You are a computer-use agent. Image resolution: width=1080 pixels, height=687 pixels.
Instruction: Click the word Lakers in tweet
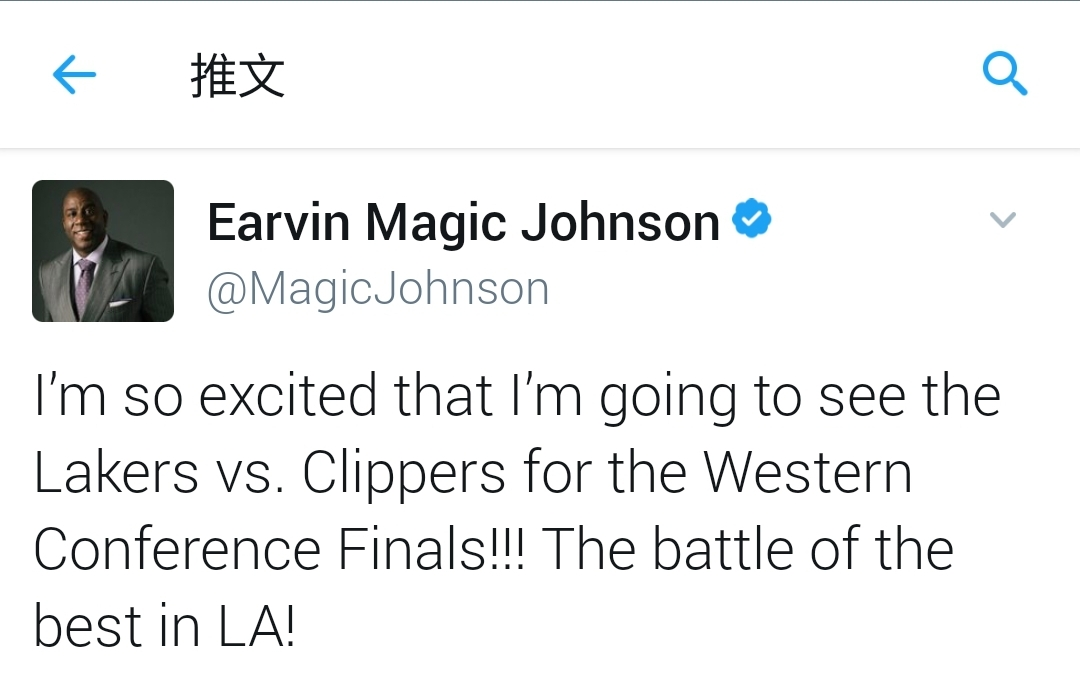(x=116, y=472)
